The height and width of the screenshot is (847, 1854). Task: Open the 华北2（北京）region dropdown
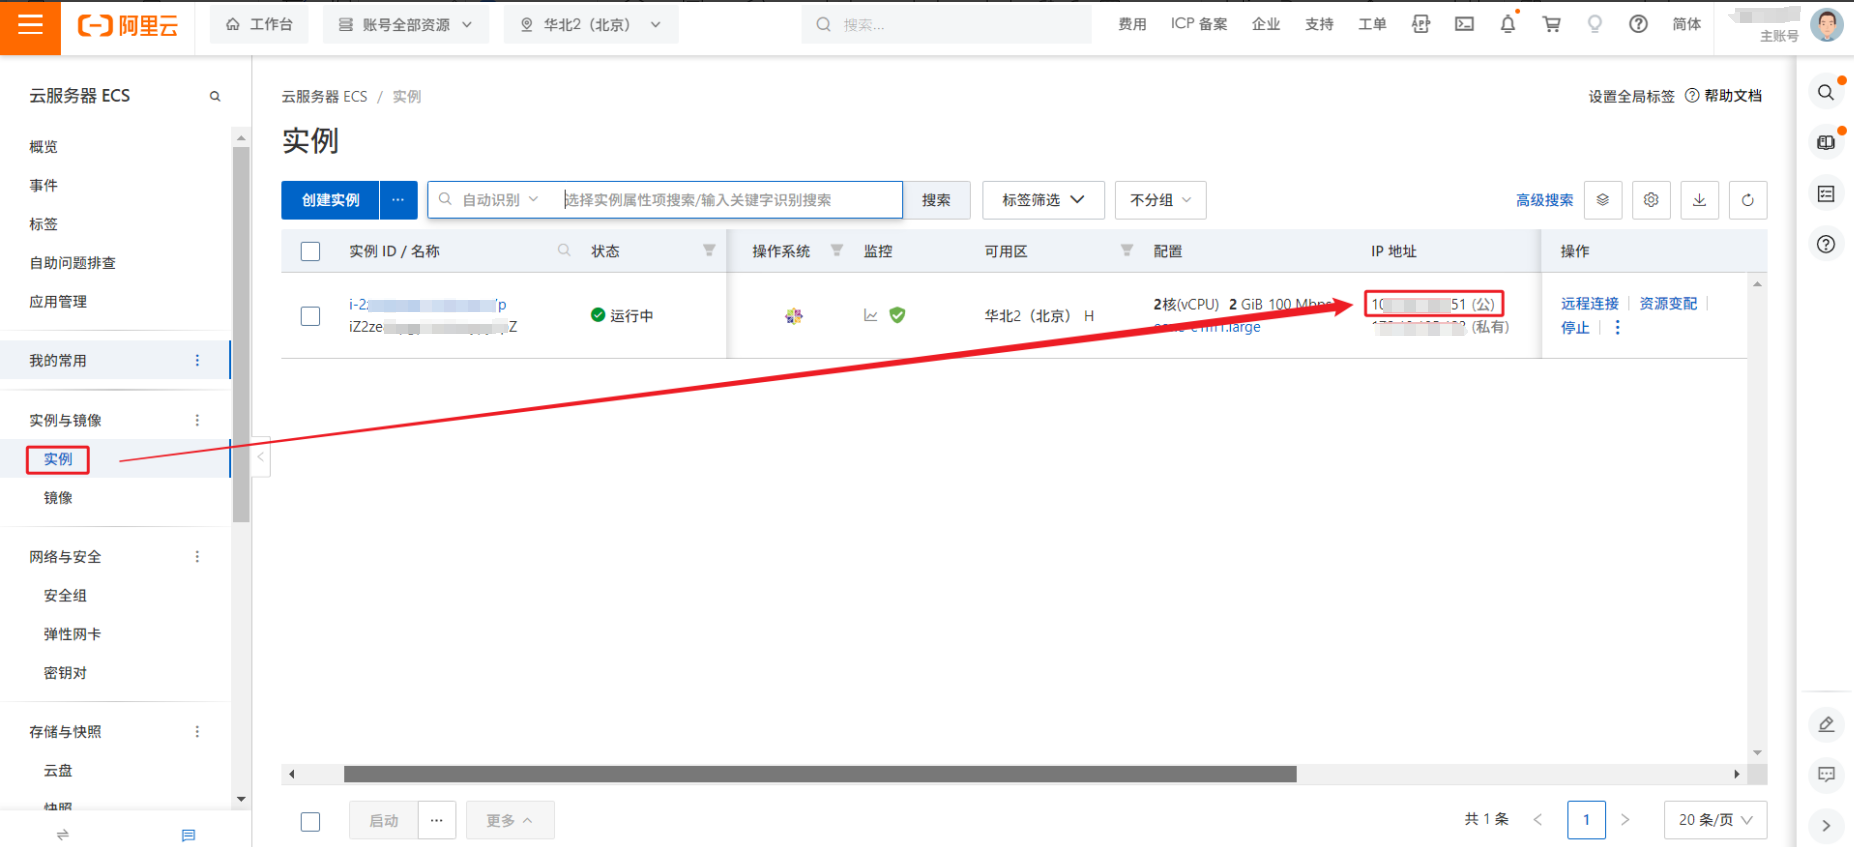click(x=591, y=25)
